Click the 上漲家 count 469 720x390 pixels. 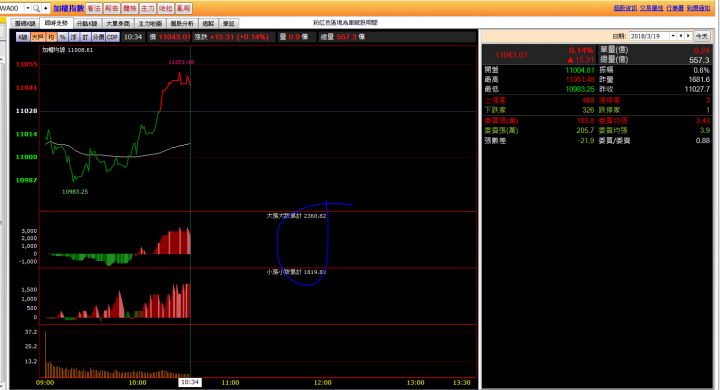pyautogui.click(x=588, y=100)
